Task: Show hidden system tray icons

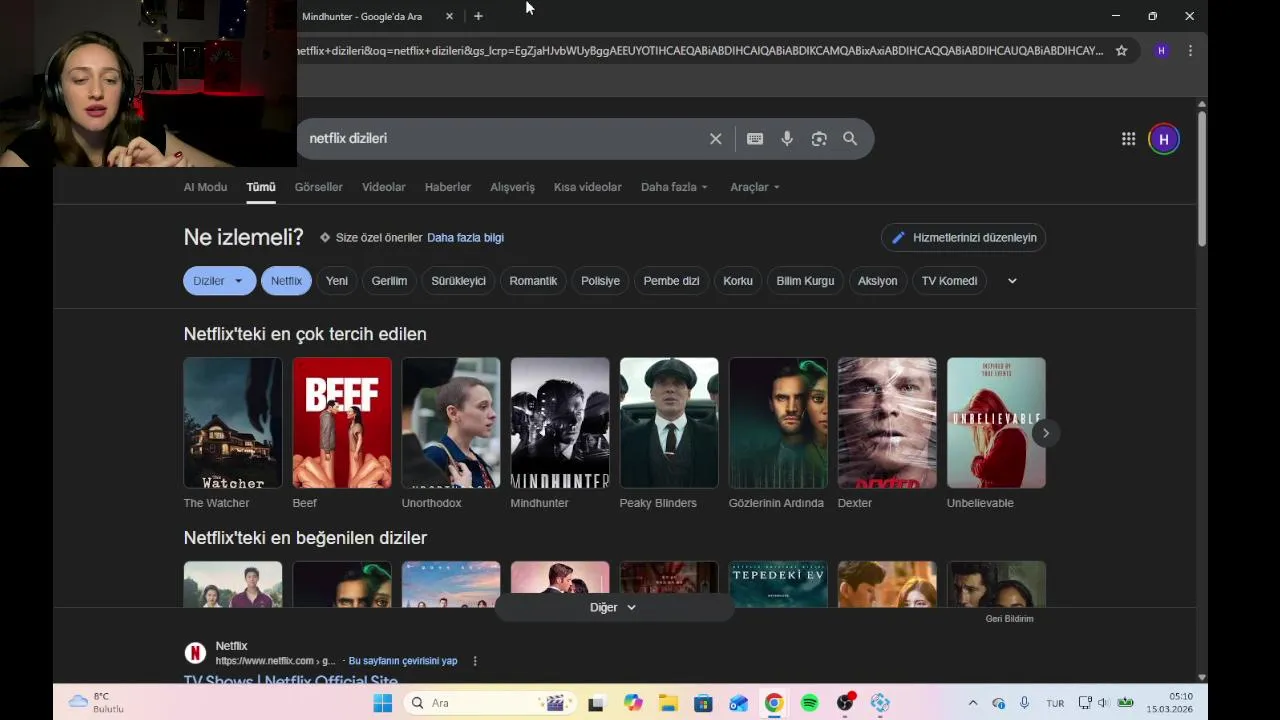Action: [972, 703]
